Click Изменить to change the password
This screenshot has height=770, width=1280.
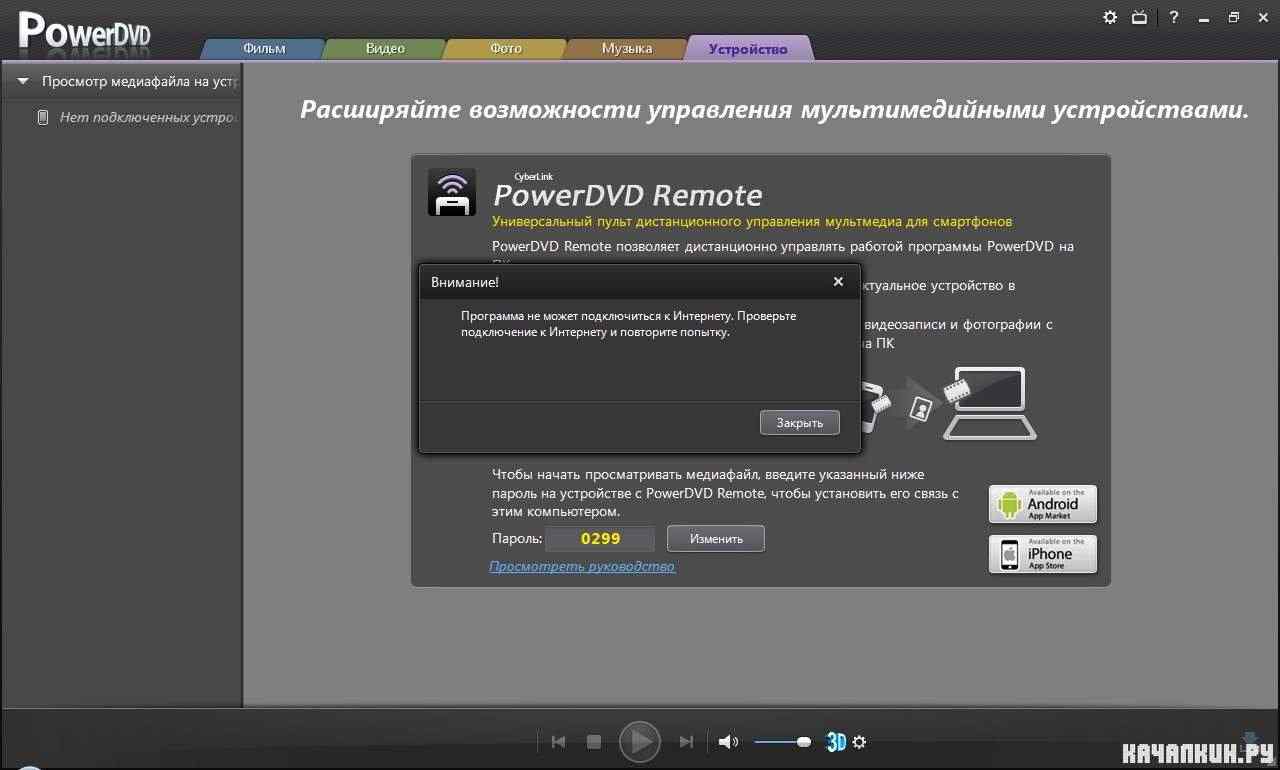pos(716,539)
